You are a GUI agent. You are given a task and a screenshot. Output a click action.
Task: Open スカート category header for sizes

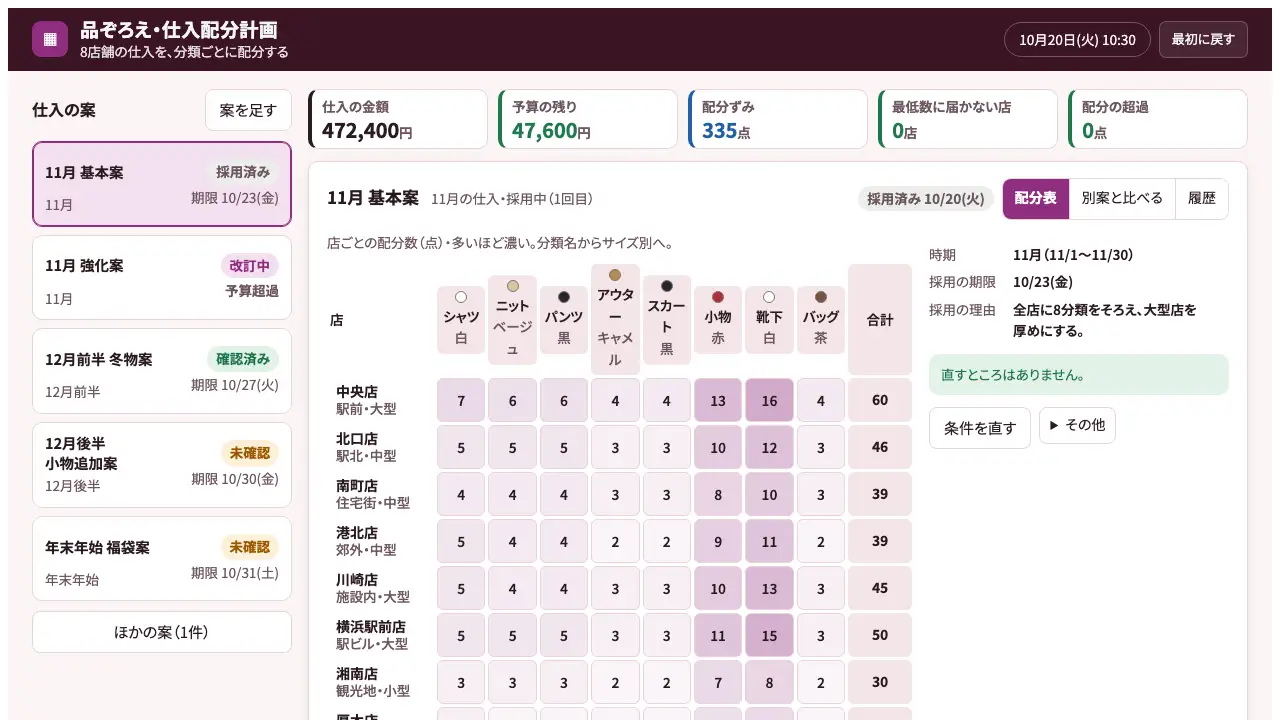[x=667, y=320]
